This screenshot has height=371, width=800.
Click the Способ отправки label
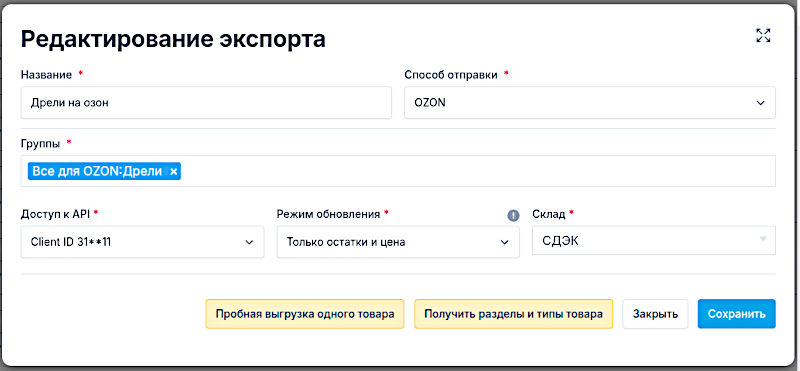tap(451, 75)
